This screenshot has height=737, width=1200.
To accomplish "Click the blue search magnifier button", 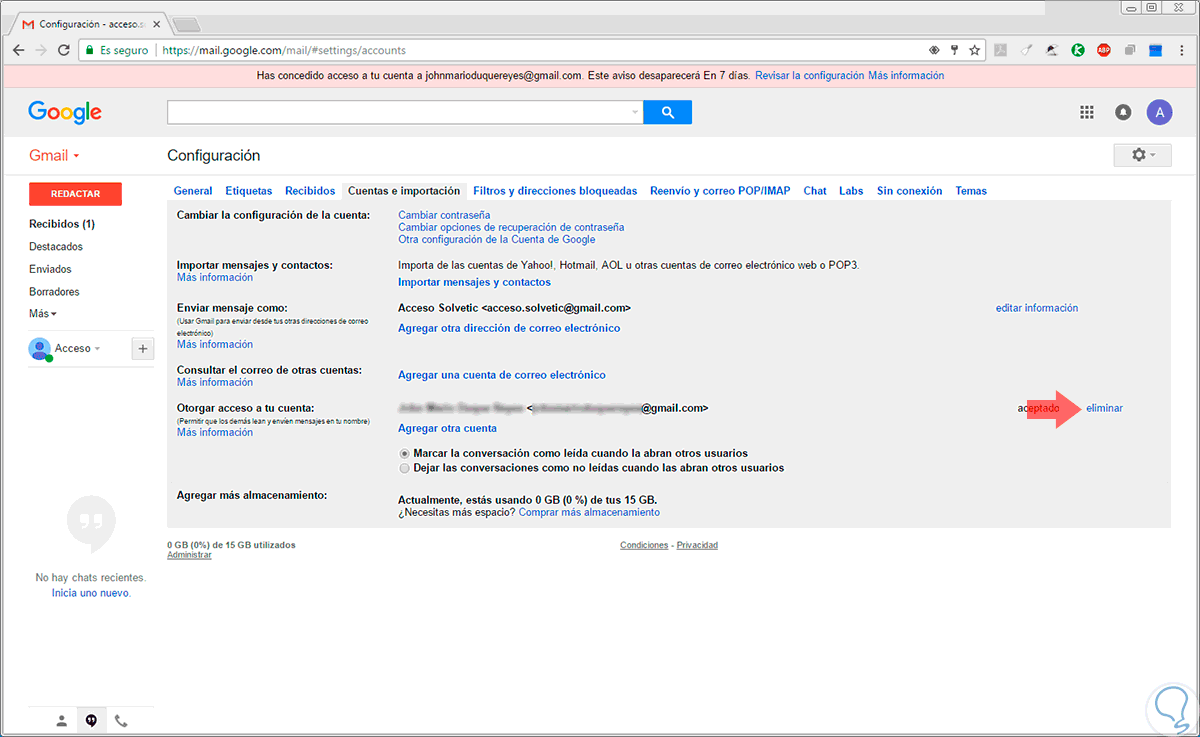I will pos(667,112).
